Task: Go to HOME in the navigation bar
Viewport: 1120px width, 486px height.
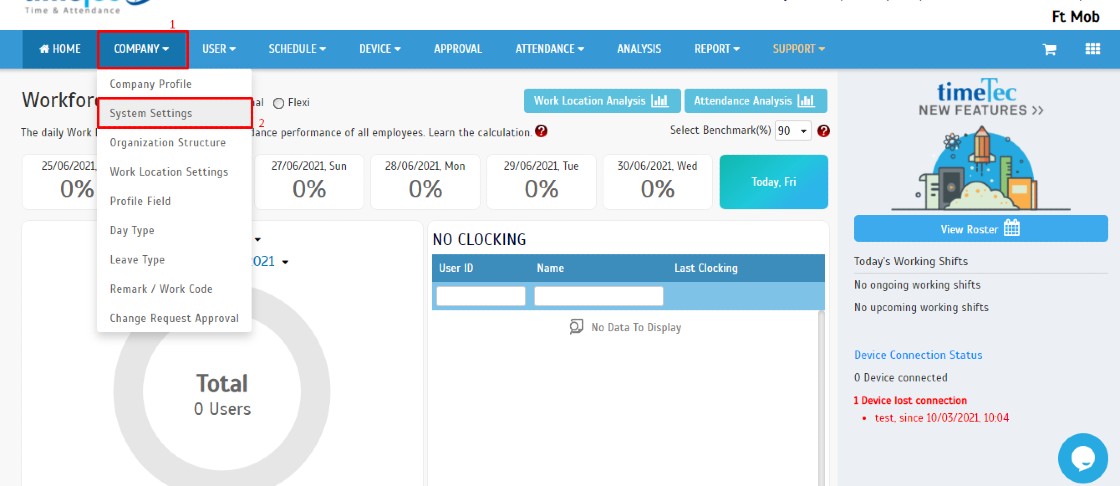Action: click(60, 49)
